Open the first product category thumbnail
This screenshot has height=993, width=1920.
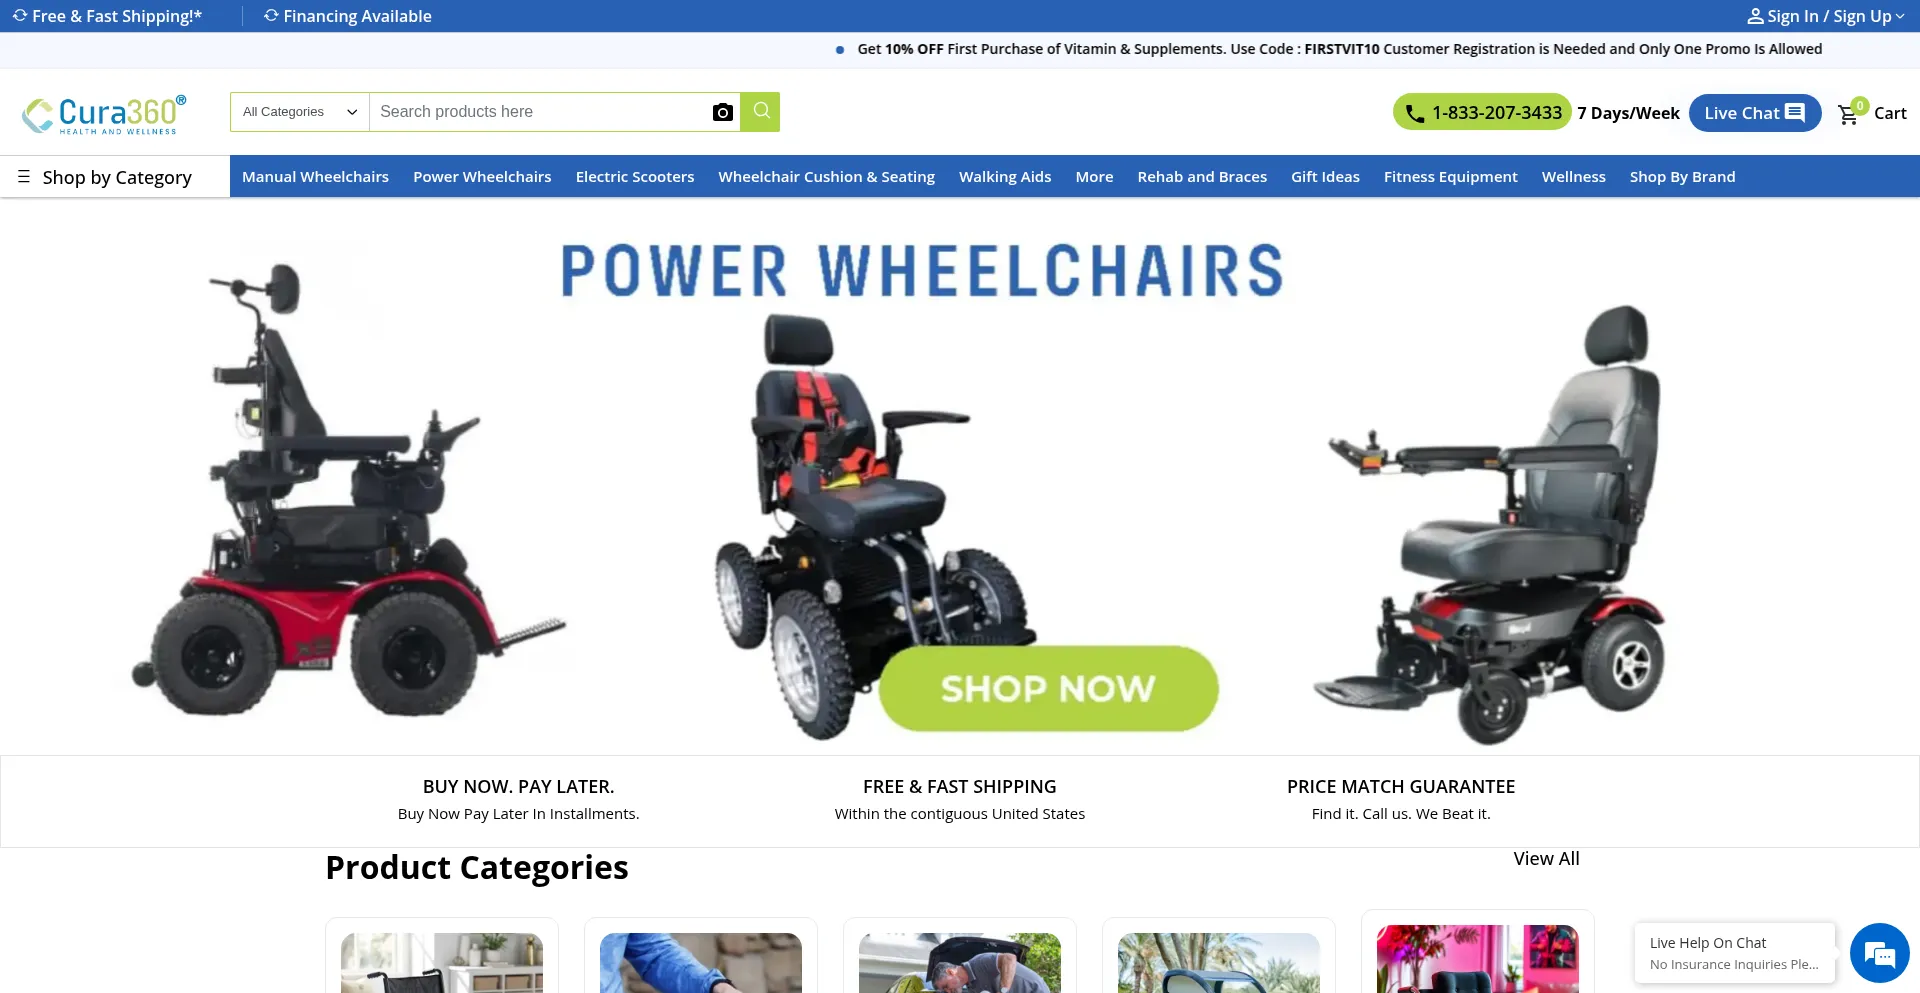tap(442, 962)
